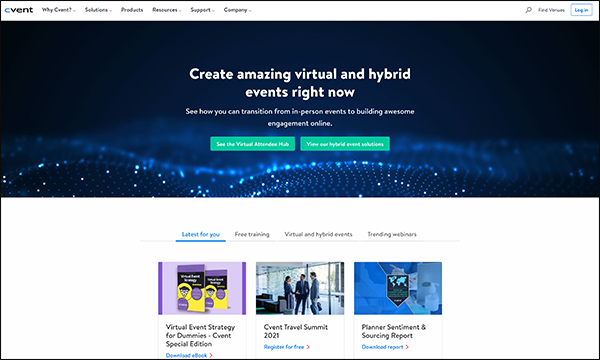Click arrow icon next to Download eBook

tap(211, 355)
